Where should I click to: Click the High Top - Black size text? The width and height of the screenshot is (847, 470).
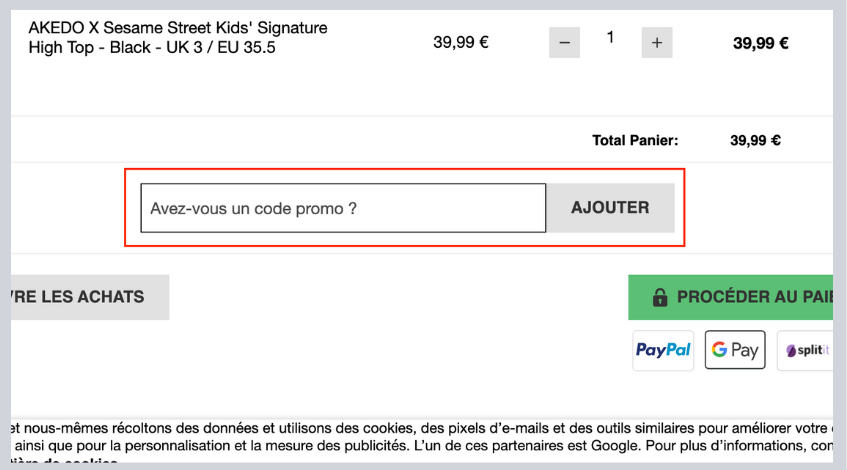coord(152,48)
